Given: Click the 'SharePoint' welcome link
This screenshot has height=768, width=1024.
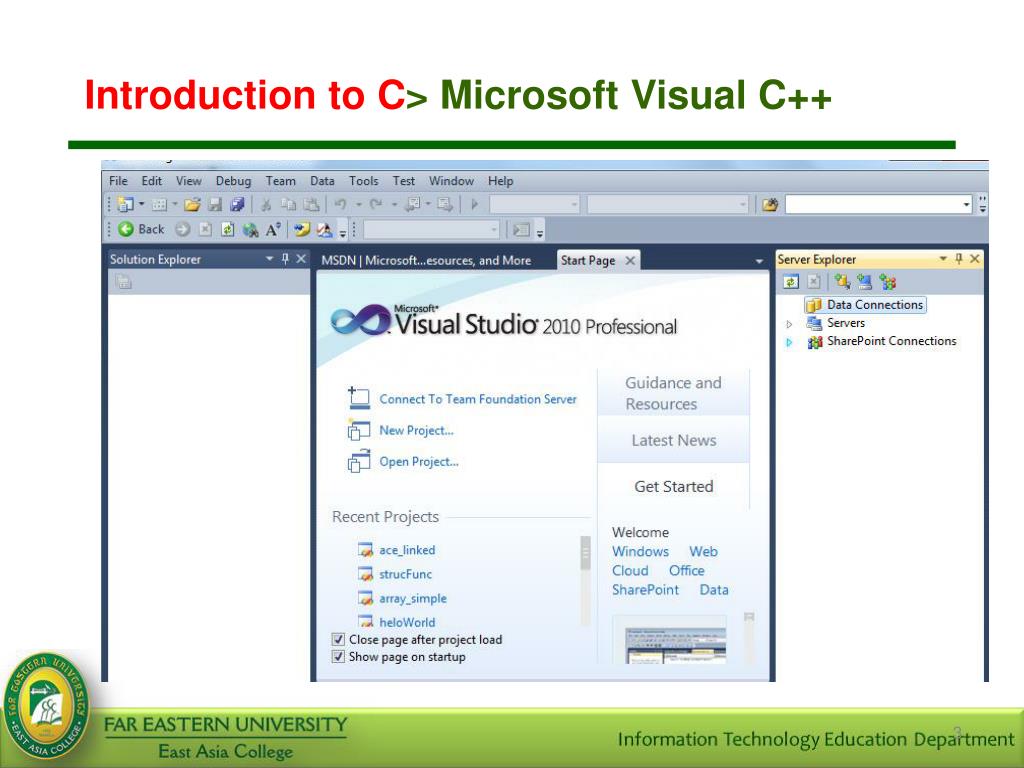Looking at the screenshot, I should click(645, 590).
